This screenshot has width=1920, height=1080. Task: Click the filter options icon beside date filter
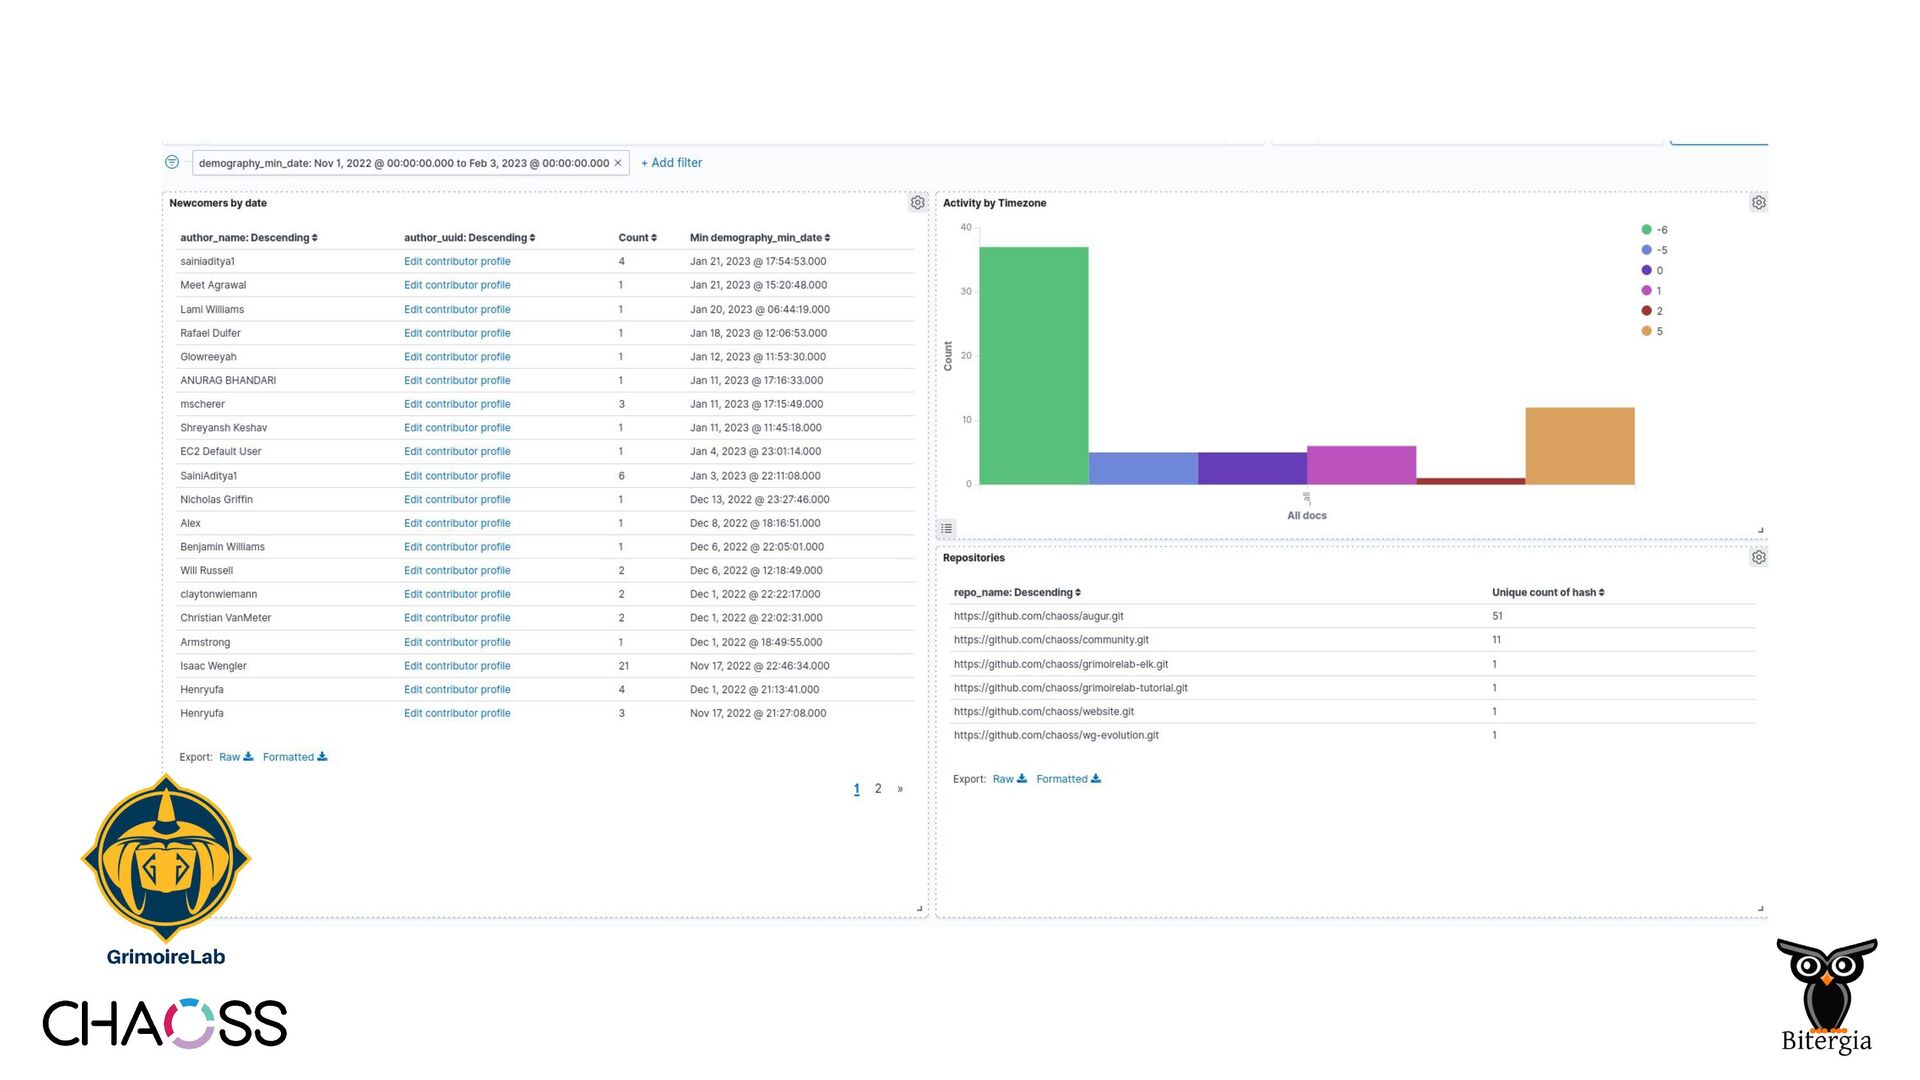pos(172,162)
